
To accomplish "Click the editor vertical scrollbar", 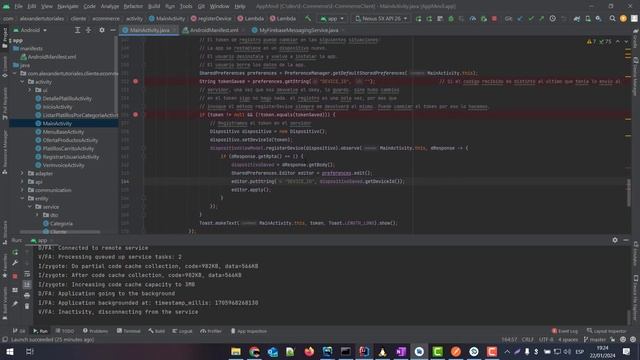I will pos(629,193).
